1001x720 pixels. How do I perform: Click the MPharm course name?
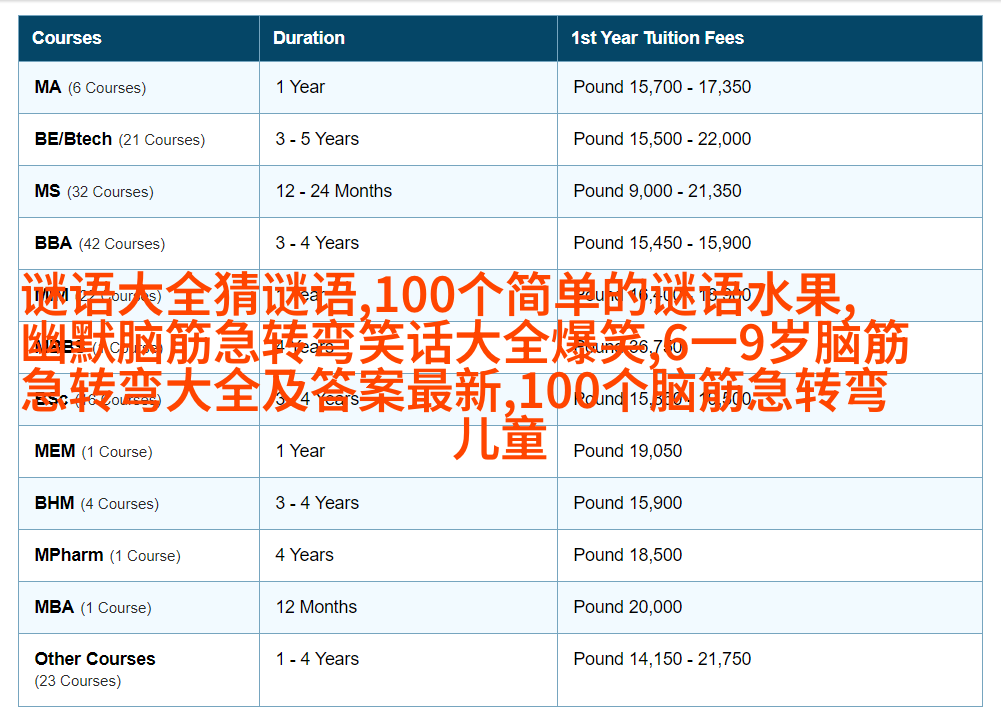coord(69,555)
